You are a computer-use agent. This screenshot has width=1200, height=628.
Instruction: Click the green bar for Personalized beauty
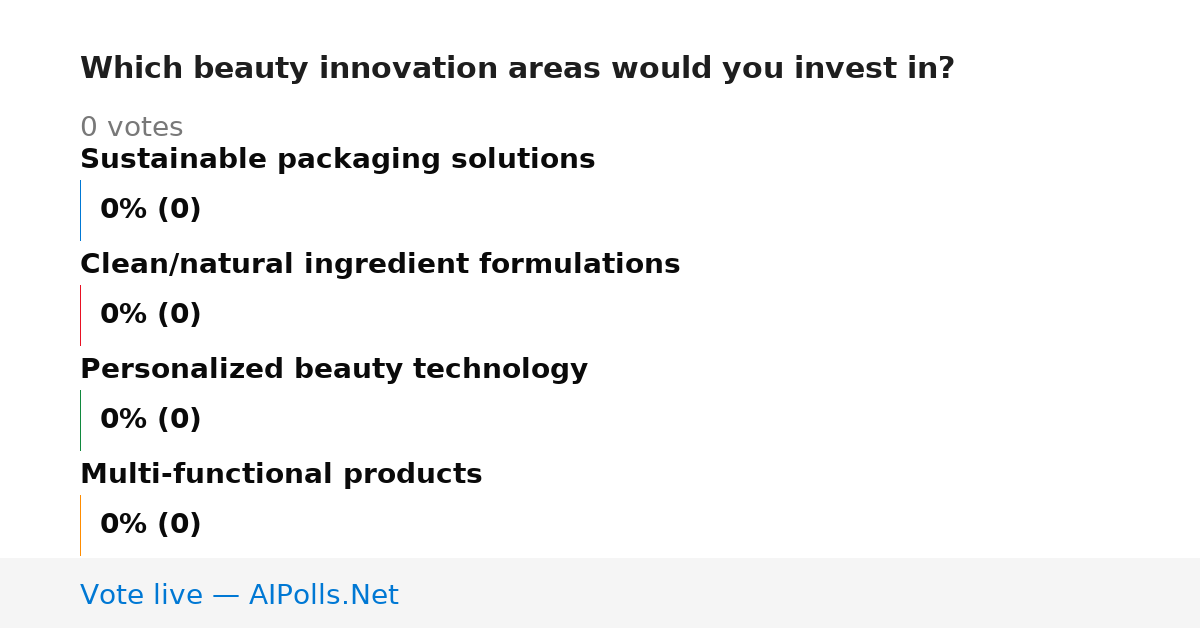point(80,420)
